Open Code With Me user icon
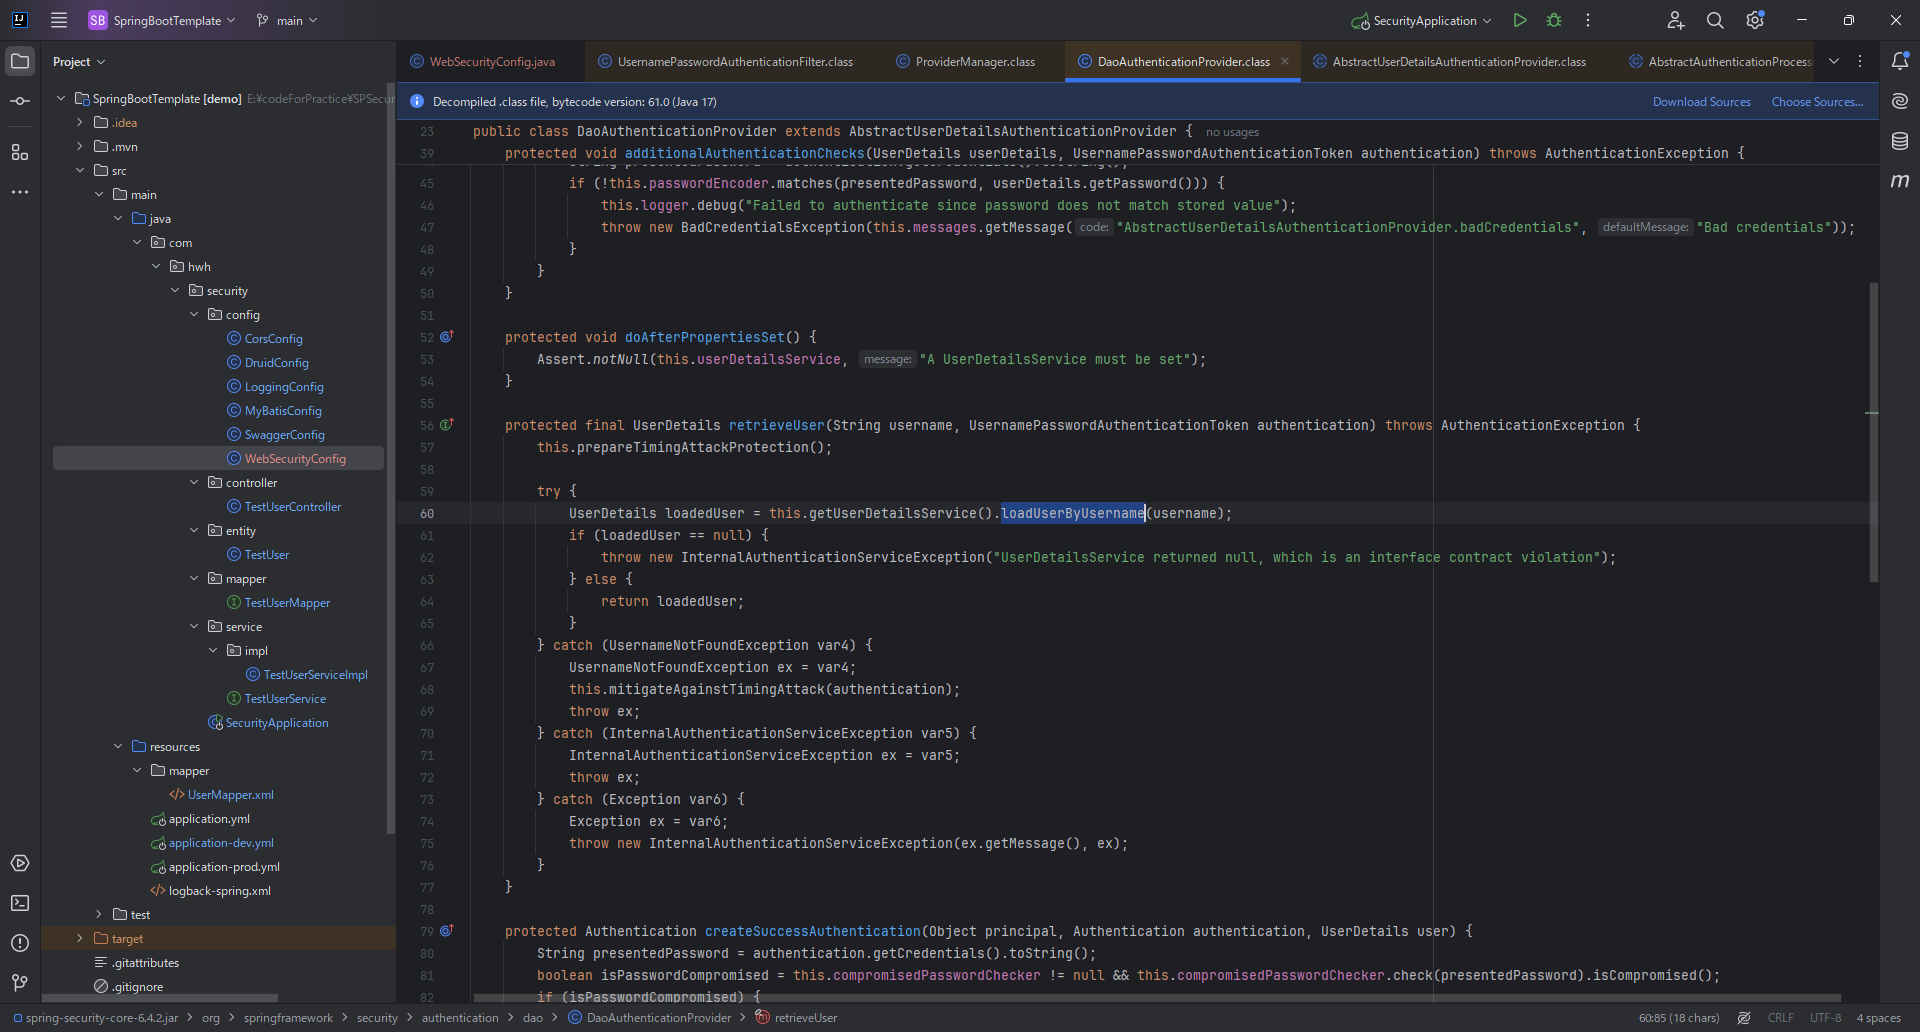Image resolution: width=1920 pixels, height=1032 pixels. [x=1676, y=20]
